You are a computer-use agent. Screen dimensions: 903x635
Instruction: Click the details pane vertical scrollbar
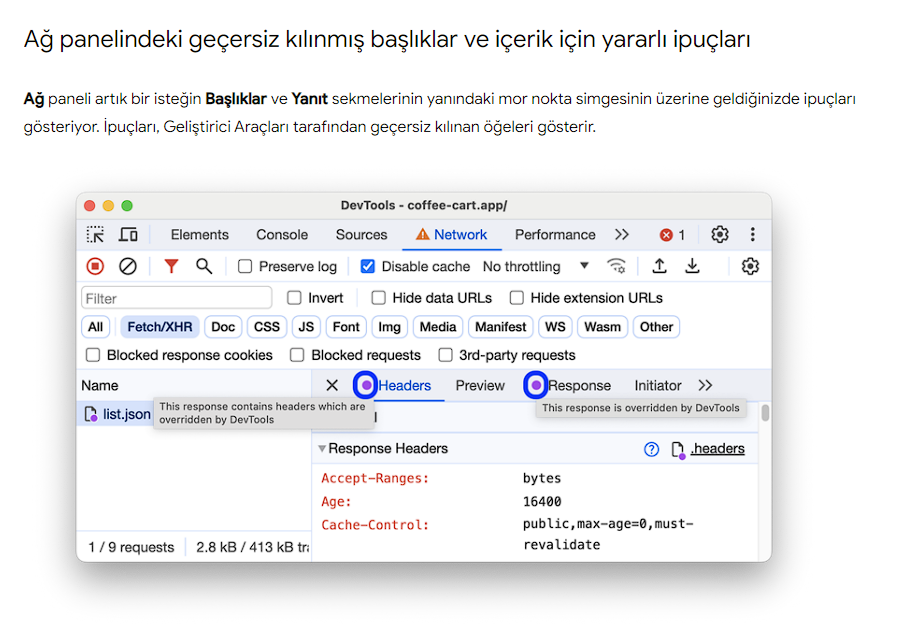coord(765,413)
